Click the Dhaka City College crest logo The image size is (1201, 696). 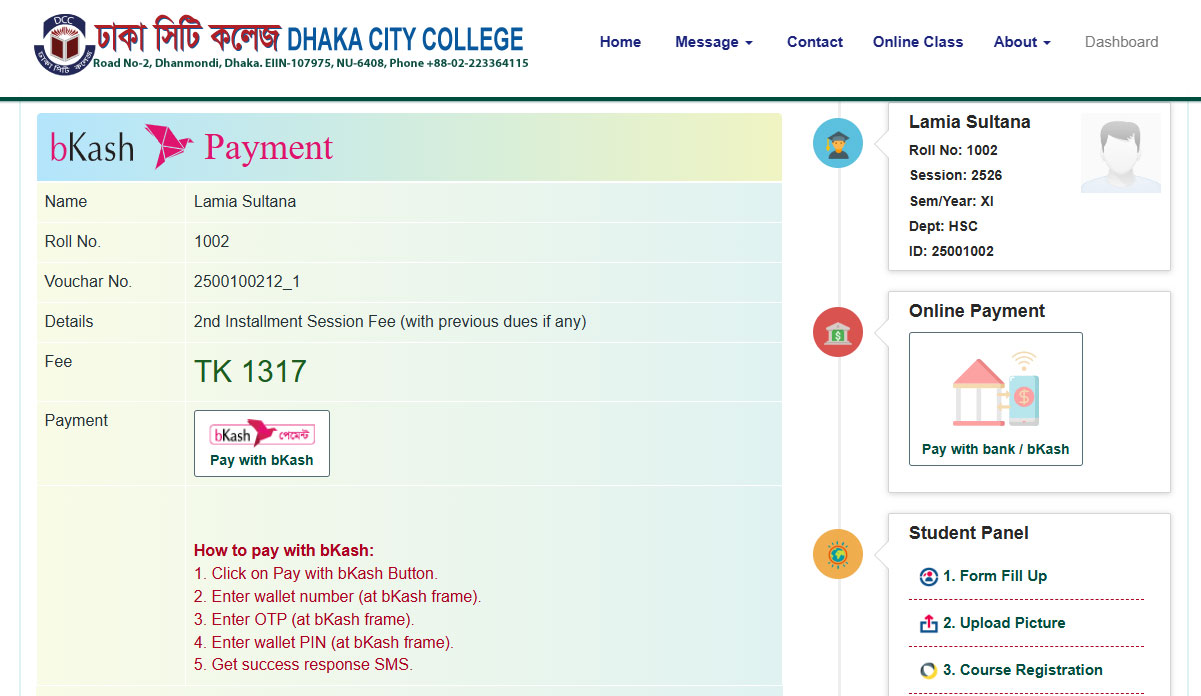pos(67,42)
